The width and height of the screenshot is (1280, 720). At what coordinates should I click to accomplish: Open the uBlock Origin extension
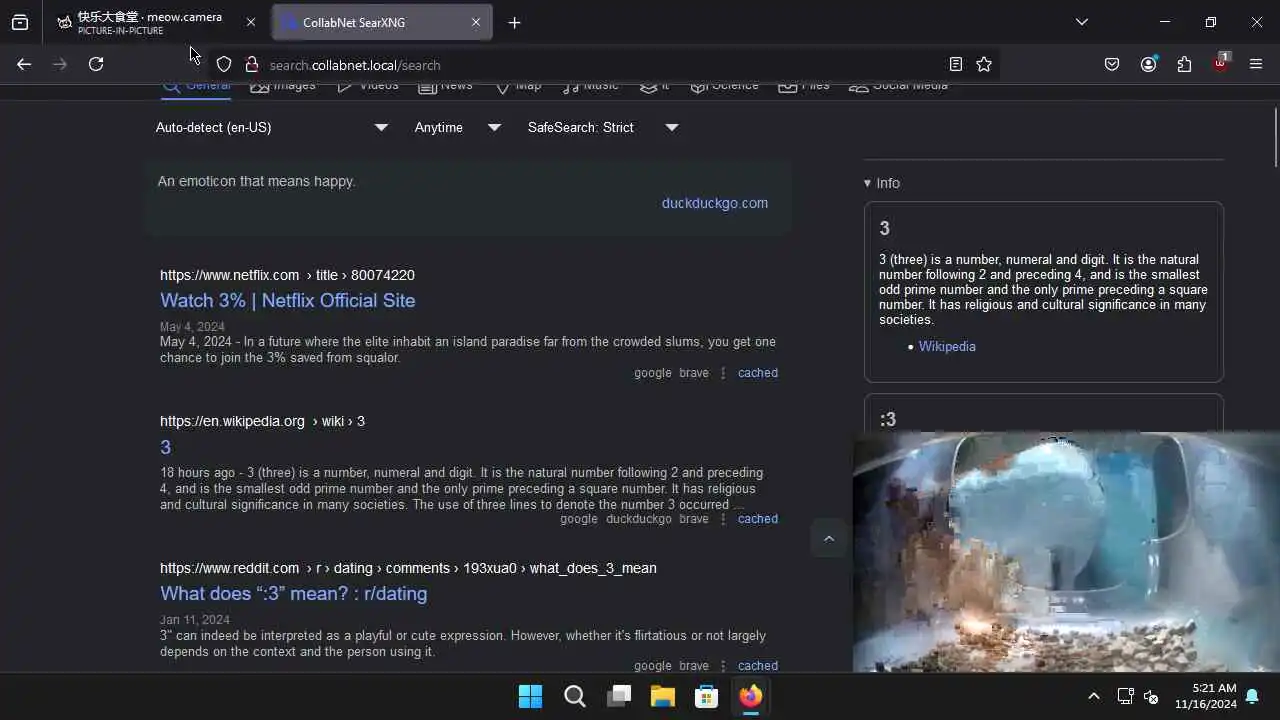1221,63
